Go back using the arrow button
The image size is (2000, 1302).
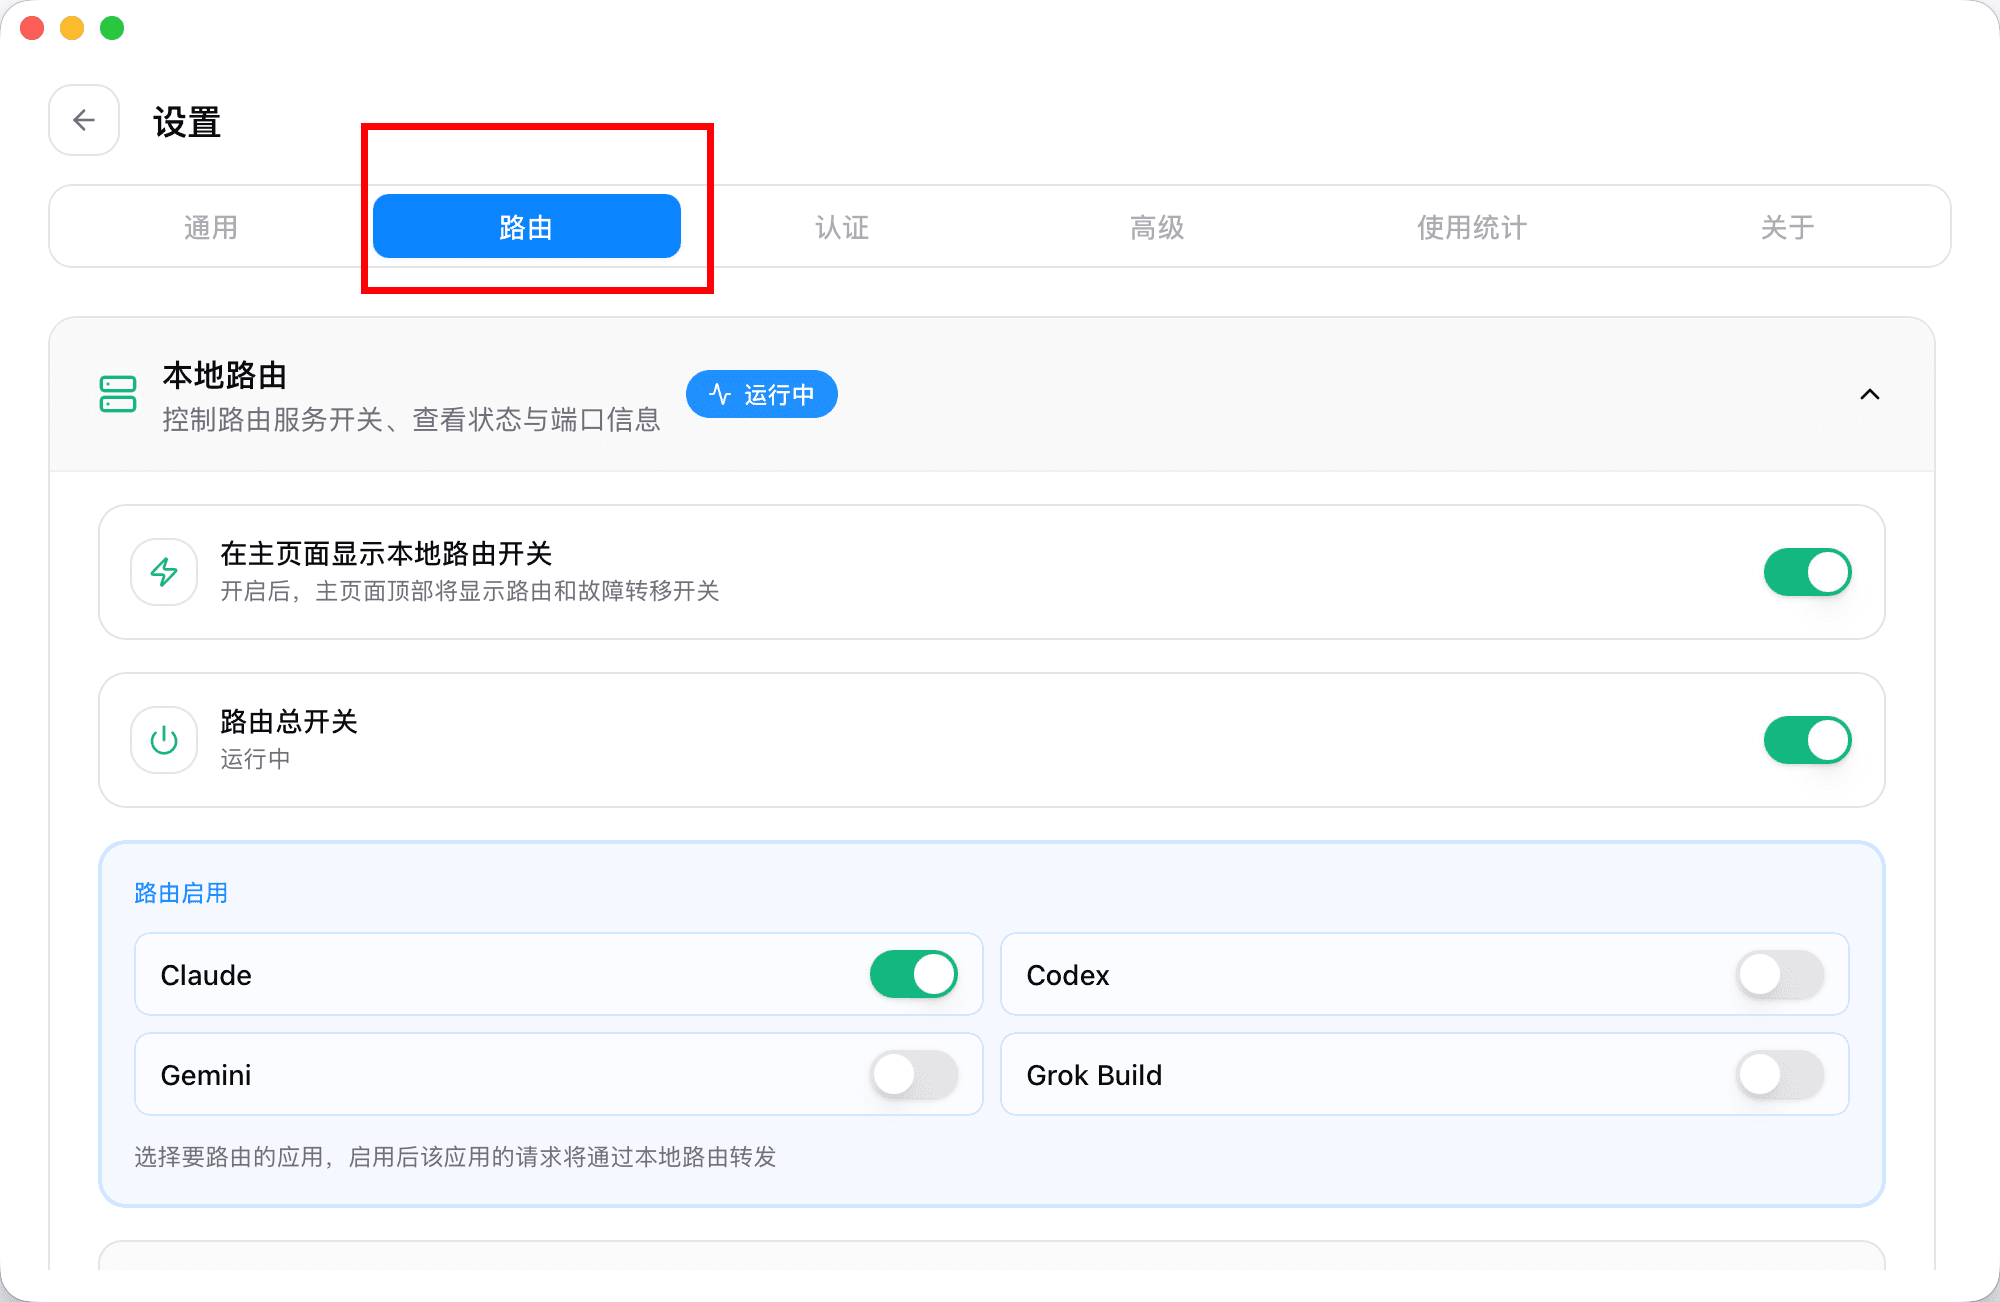click(84, 120)
